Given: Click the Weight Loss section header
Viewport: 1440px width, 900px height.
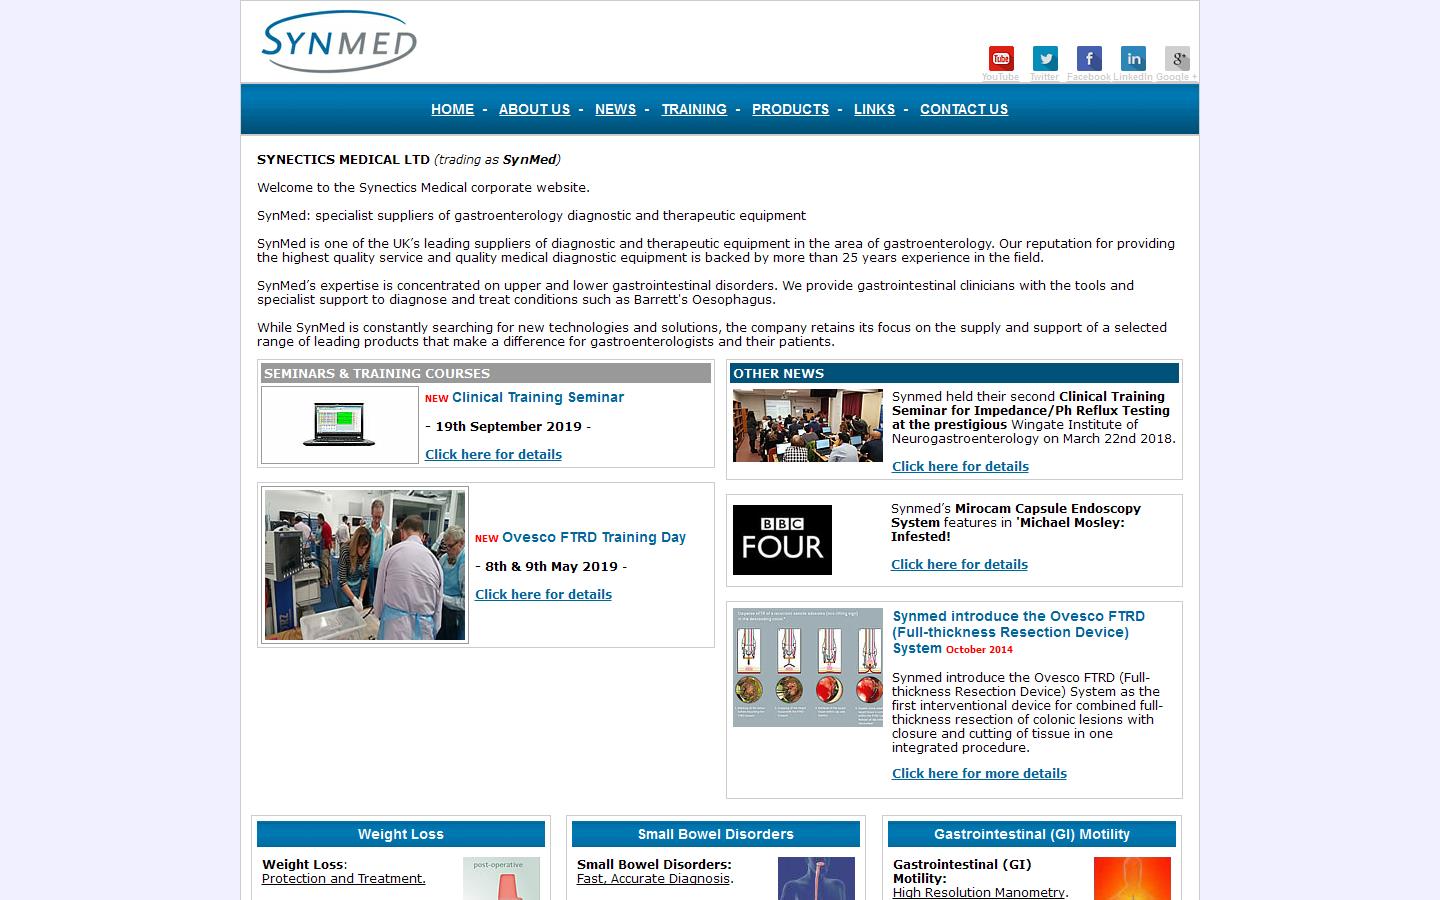Looking at the screenshot, I should tap(401, 834).
